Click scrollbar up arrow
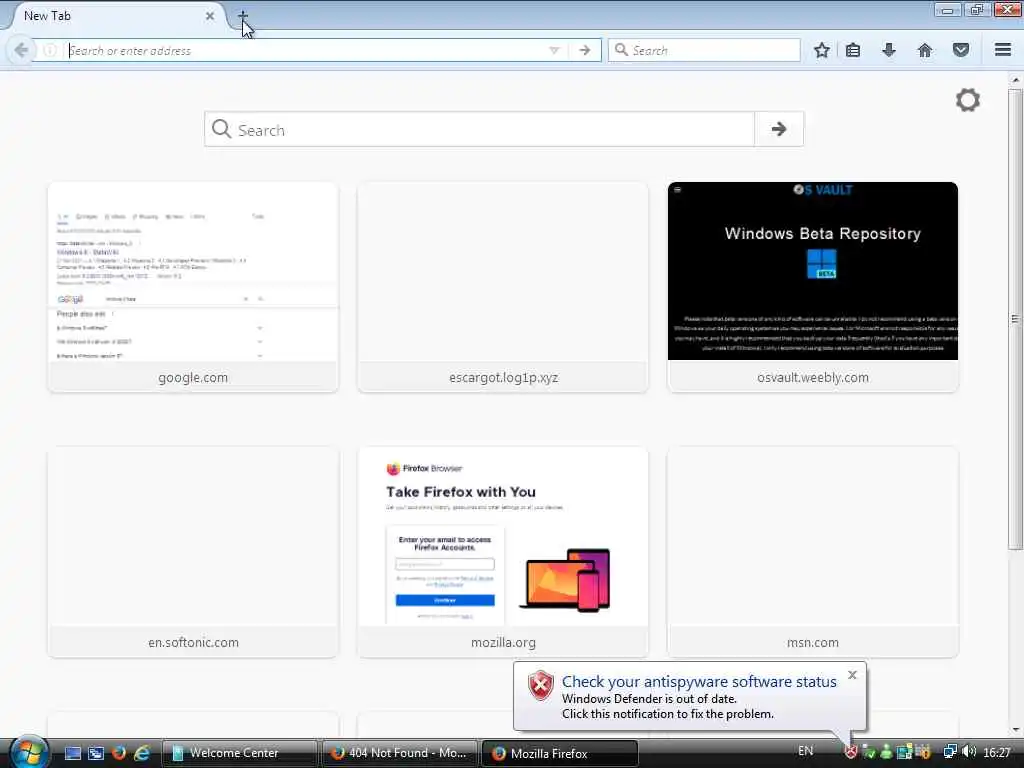 coord(1015,80)
